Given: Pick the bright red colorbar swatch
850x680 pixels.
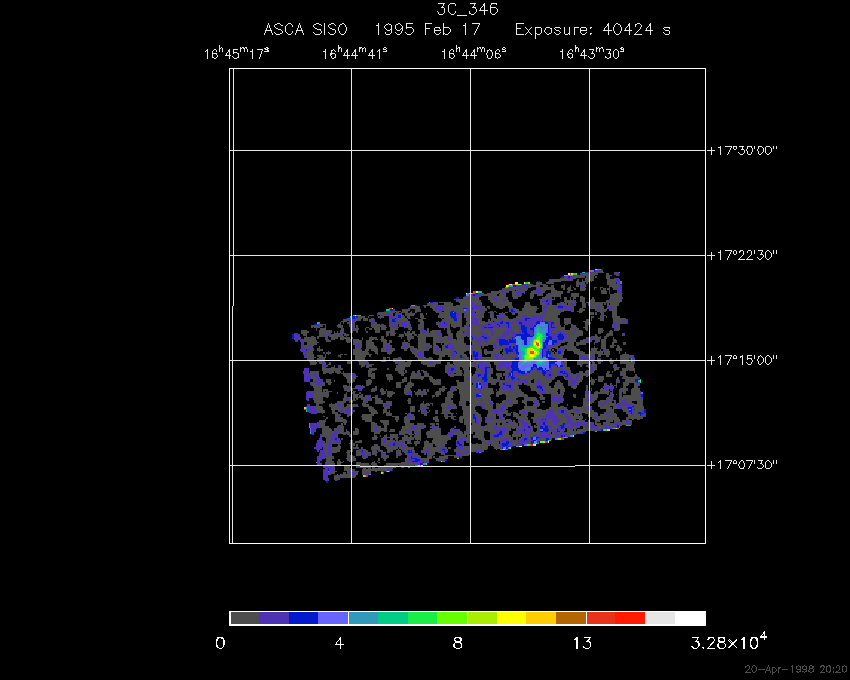Looking at the screenshot, I should pos(630,618).
